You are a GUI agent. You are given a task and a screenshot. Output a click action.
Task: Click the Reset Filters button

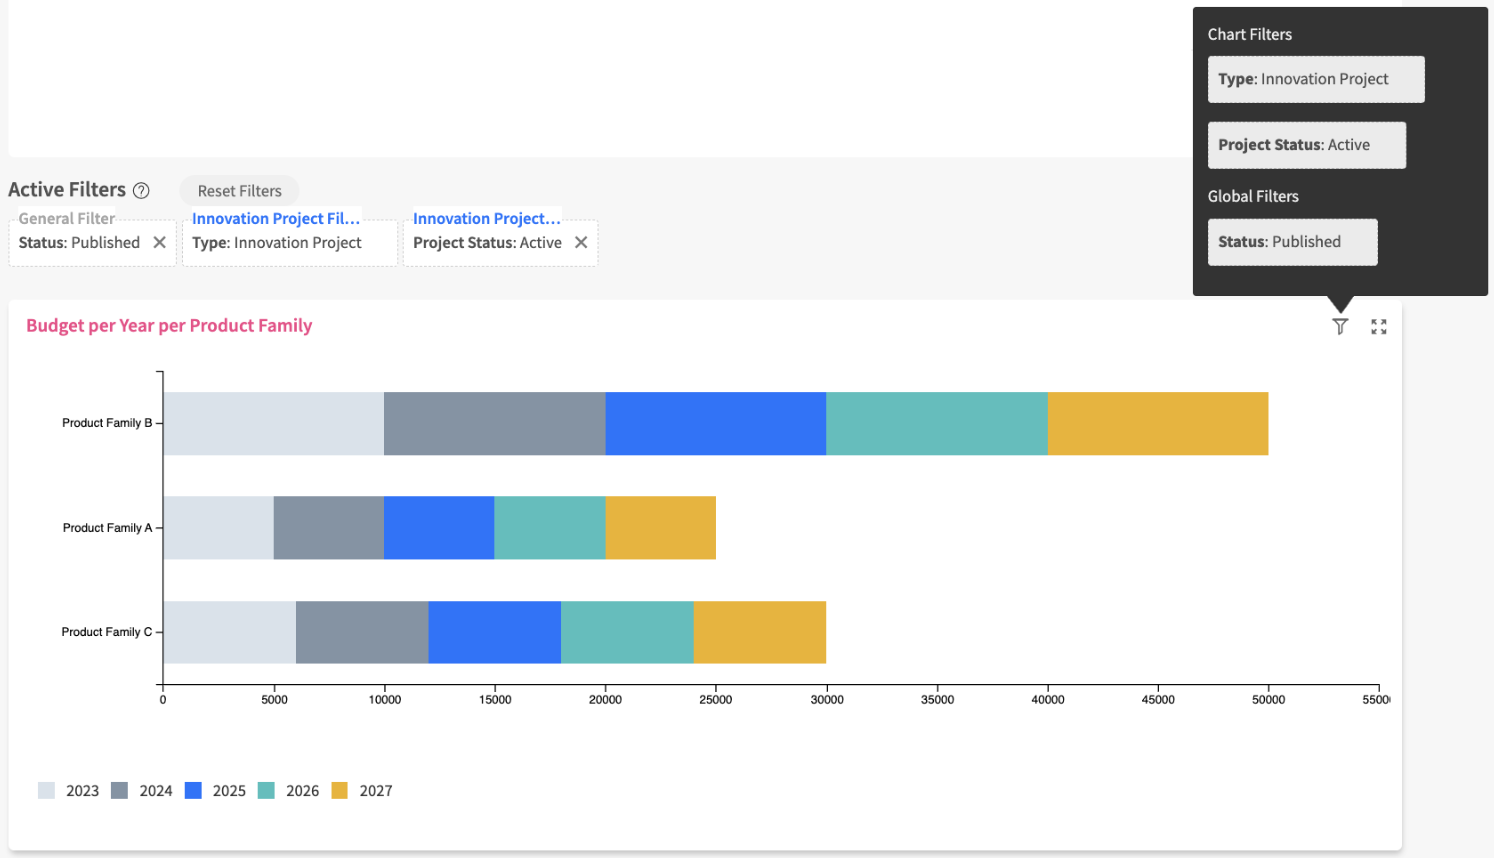pyautogui.click(x=239, y=191)
